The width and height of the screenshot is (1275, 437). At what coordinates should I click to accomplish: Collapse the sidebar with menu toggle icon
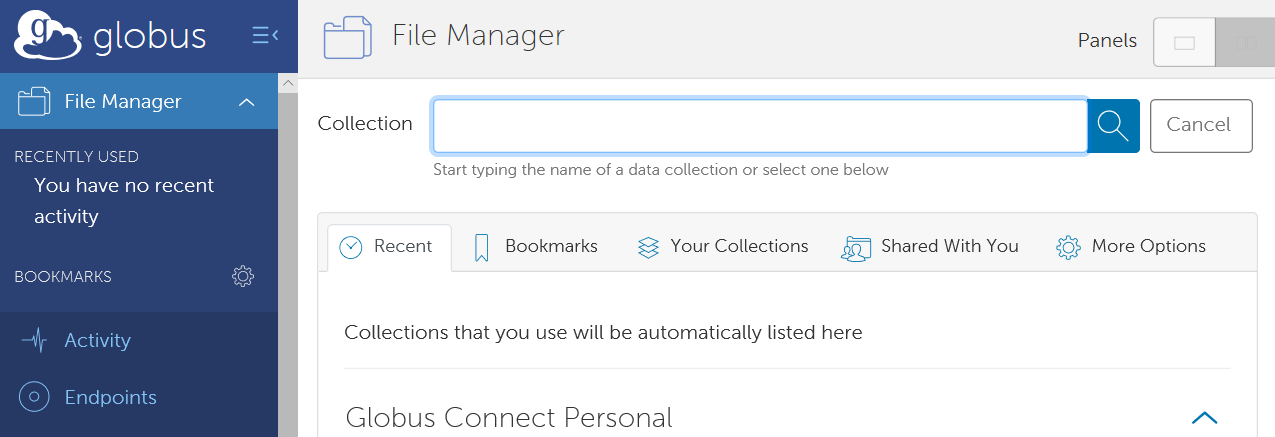[265, 36]
